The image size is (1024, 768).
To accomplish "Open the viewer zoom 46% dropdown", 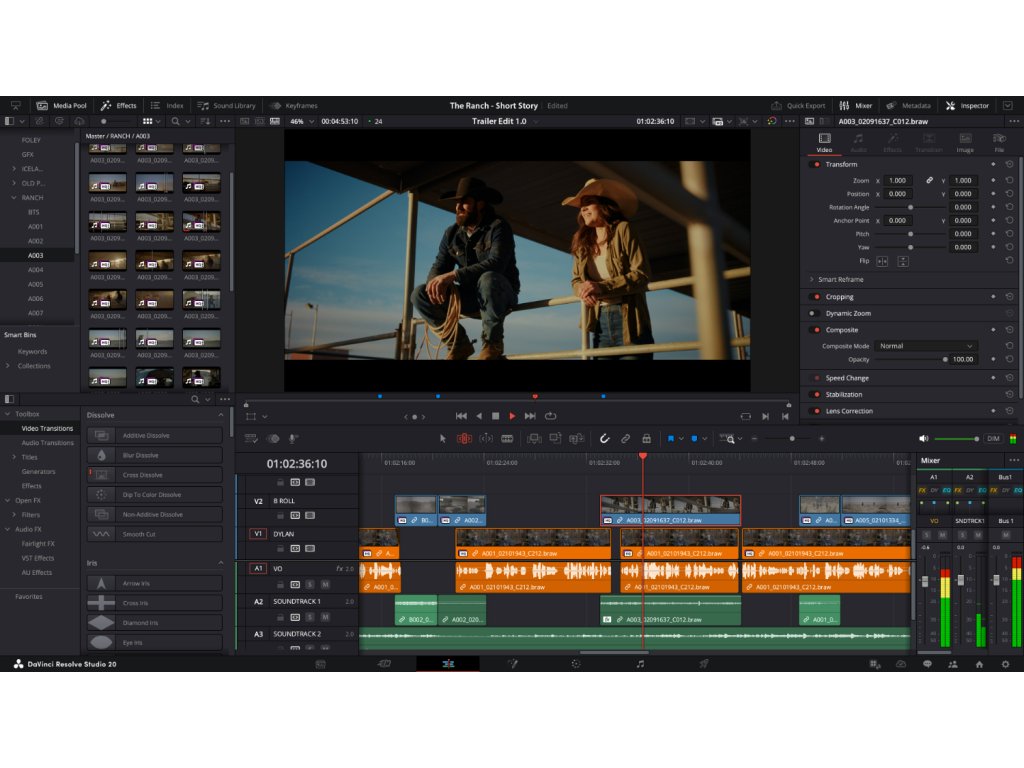I will coord(300,121).
